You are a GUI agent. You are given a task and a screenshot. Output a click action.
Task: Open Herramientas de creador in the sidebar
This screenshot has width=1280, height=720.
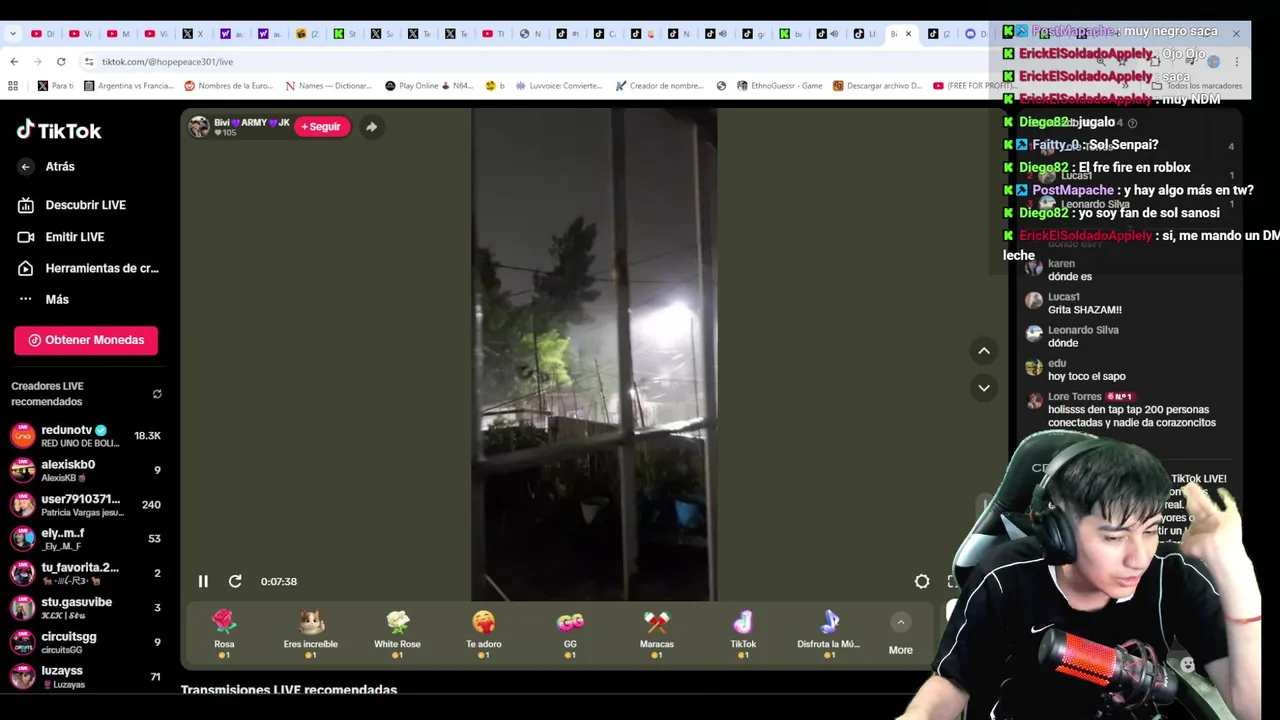[x=88, y=268]
